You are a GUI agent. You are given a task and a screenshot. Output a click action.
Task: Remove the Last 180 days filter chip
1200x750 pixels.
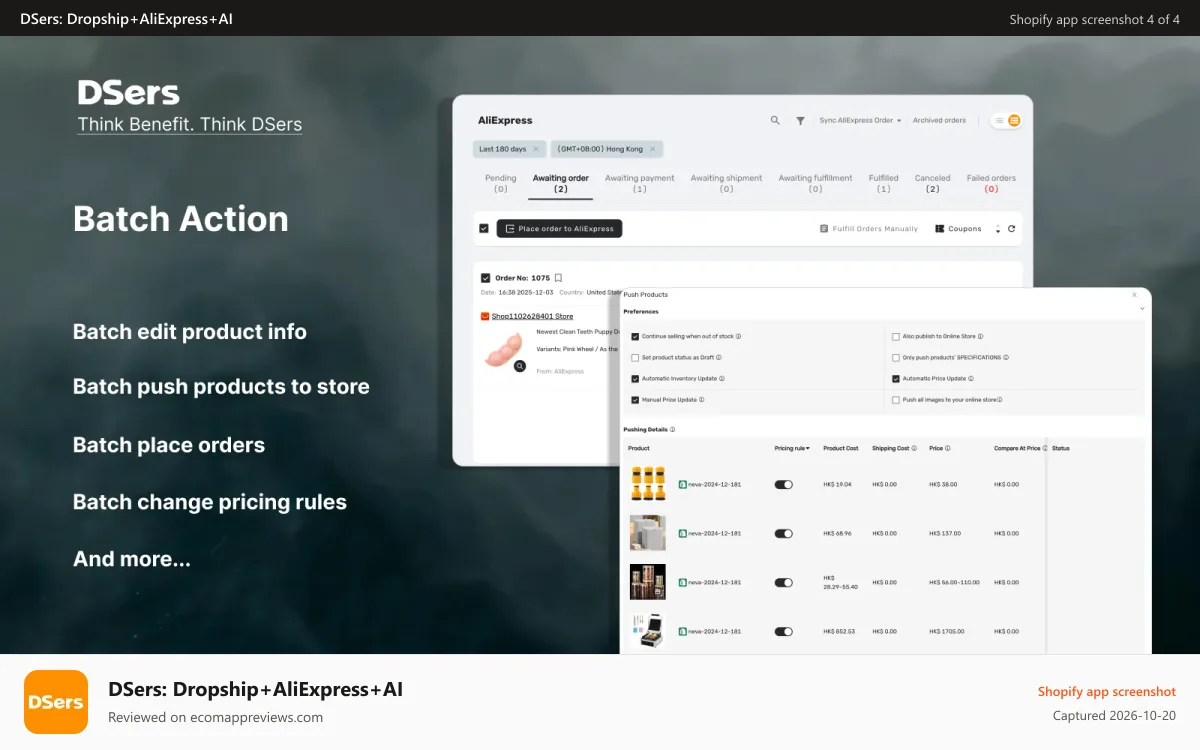coord(535,149)
